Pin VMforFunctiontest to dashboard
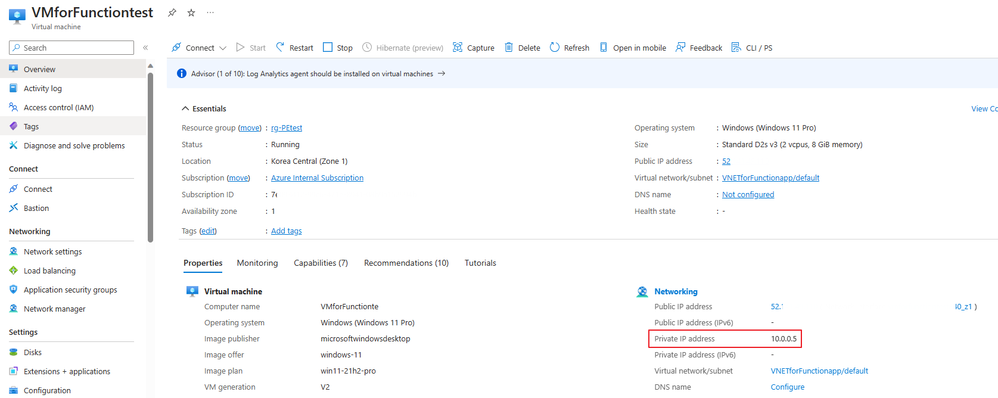 click(172, 13)
